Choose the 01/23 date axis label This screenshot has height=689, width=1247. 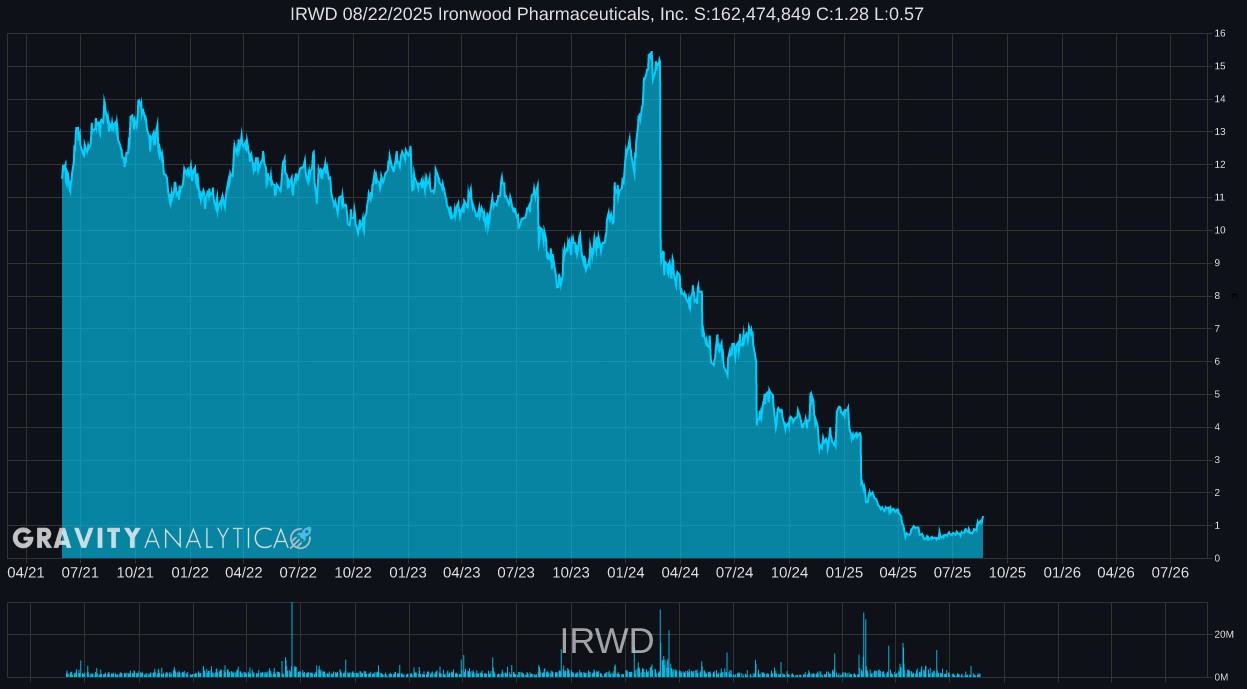click(x=407, y=572)
